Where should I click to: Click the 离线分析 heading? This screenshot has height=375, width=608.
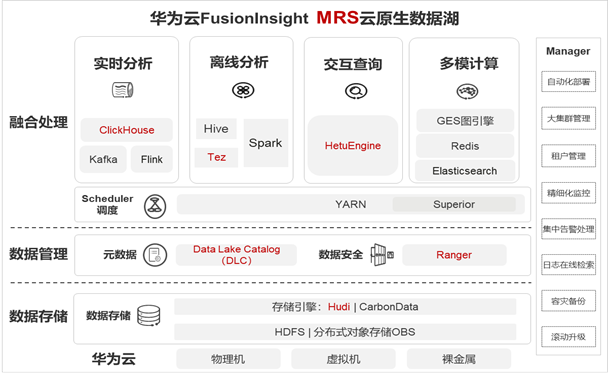coord(239,62)
